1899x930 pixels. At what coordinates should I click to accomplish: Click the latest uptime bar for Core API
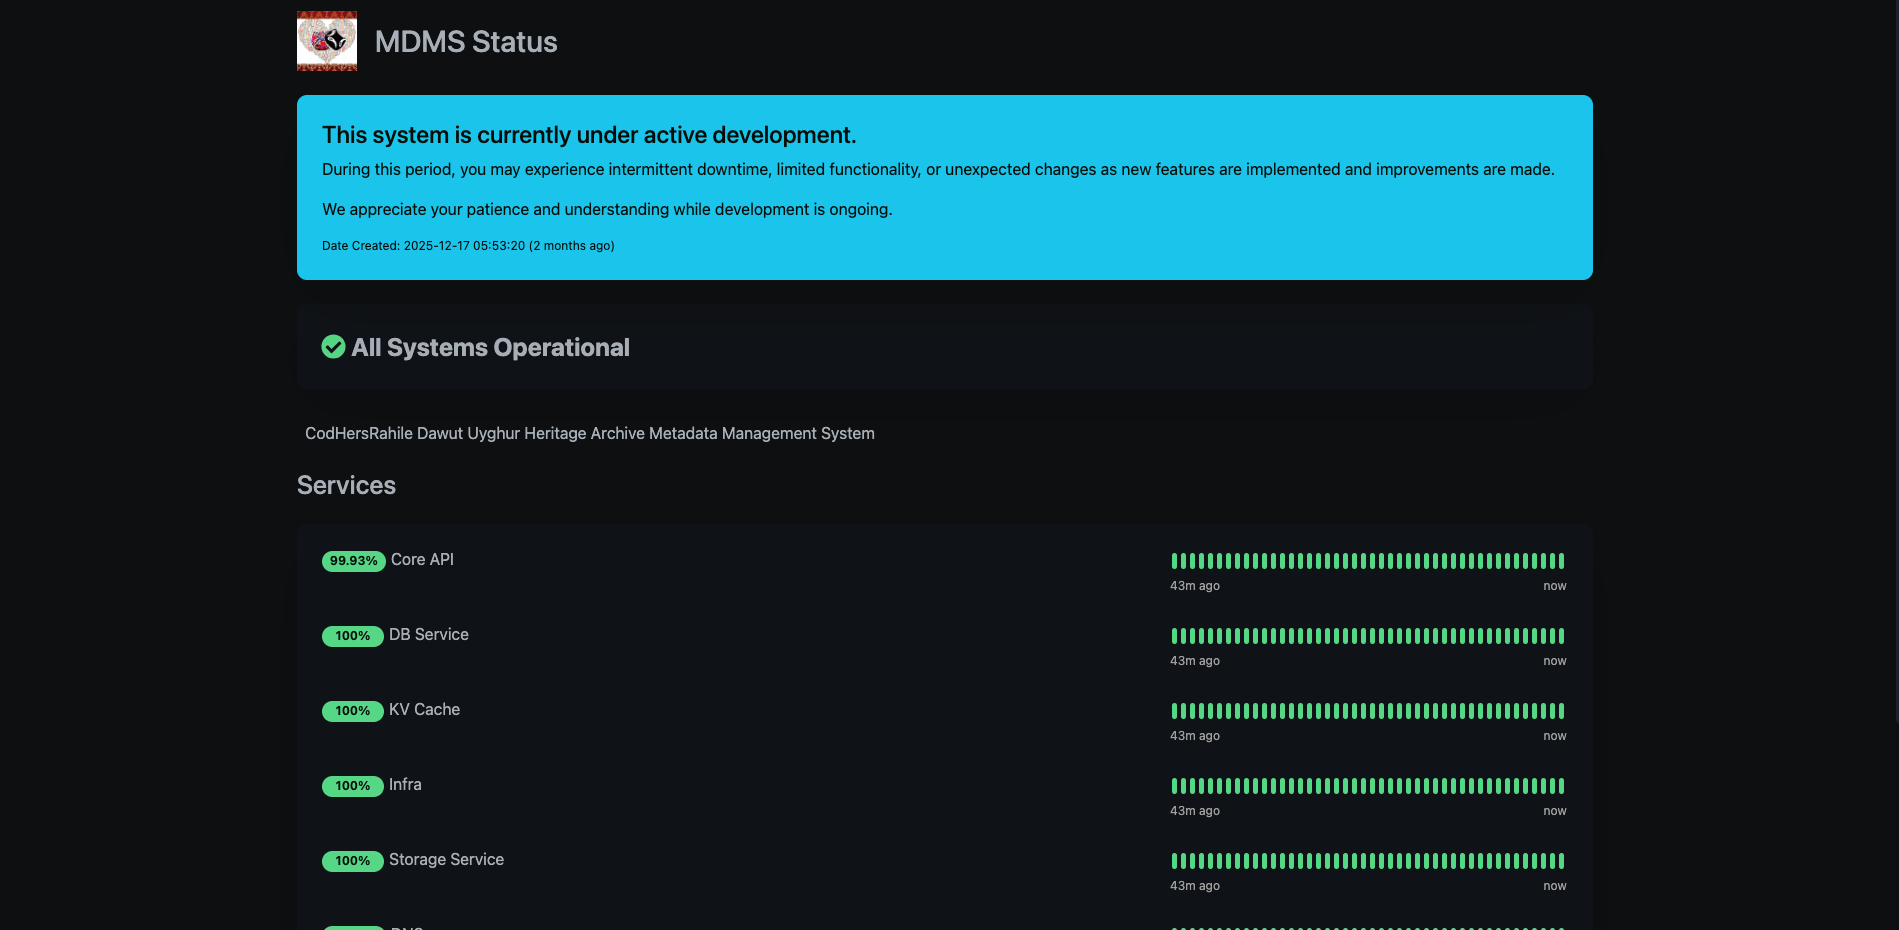point(1559,561)
